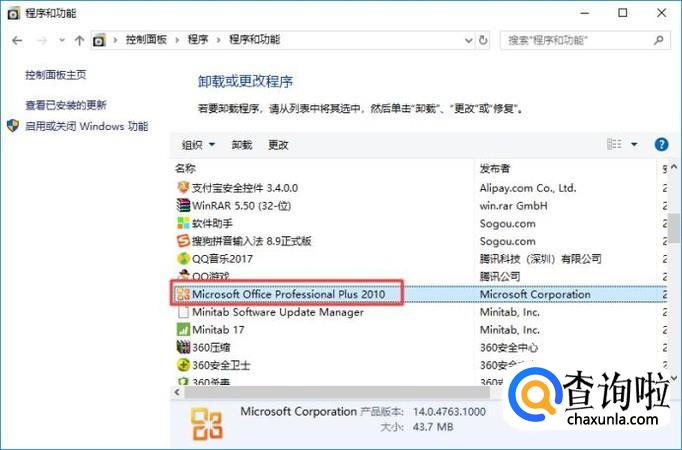682x450 pixels.
Task: Expand the 组织 dropdown menu
Action: tap(198, 145)
